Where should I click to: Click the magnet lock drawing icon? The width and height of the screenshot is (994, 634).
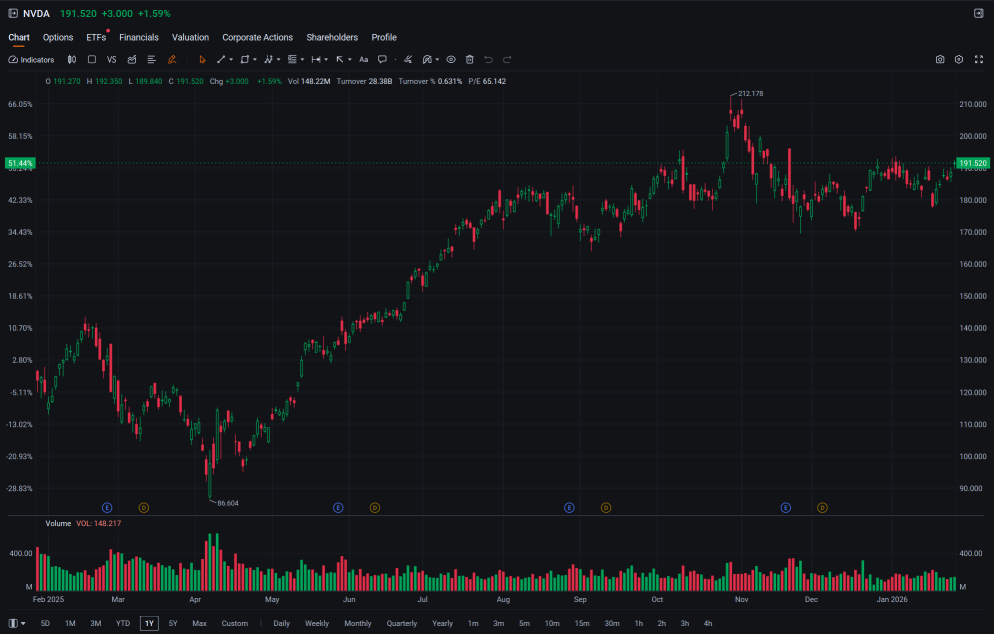coord(427,60)
